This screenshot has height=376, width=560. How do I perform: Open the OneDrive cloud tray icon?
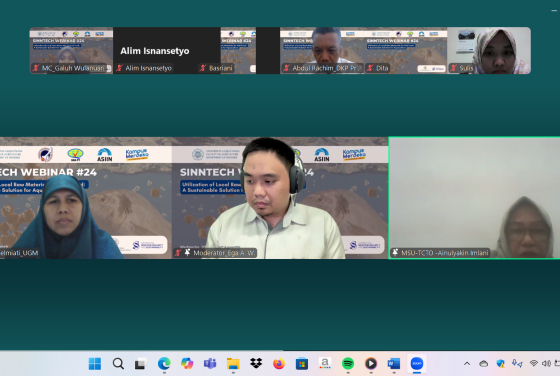(x=484, y=364)
